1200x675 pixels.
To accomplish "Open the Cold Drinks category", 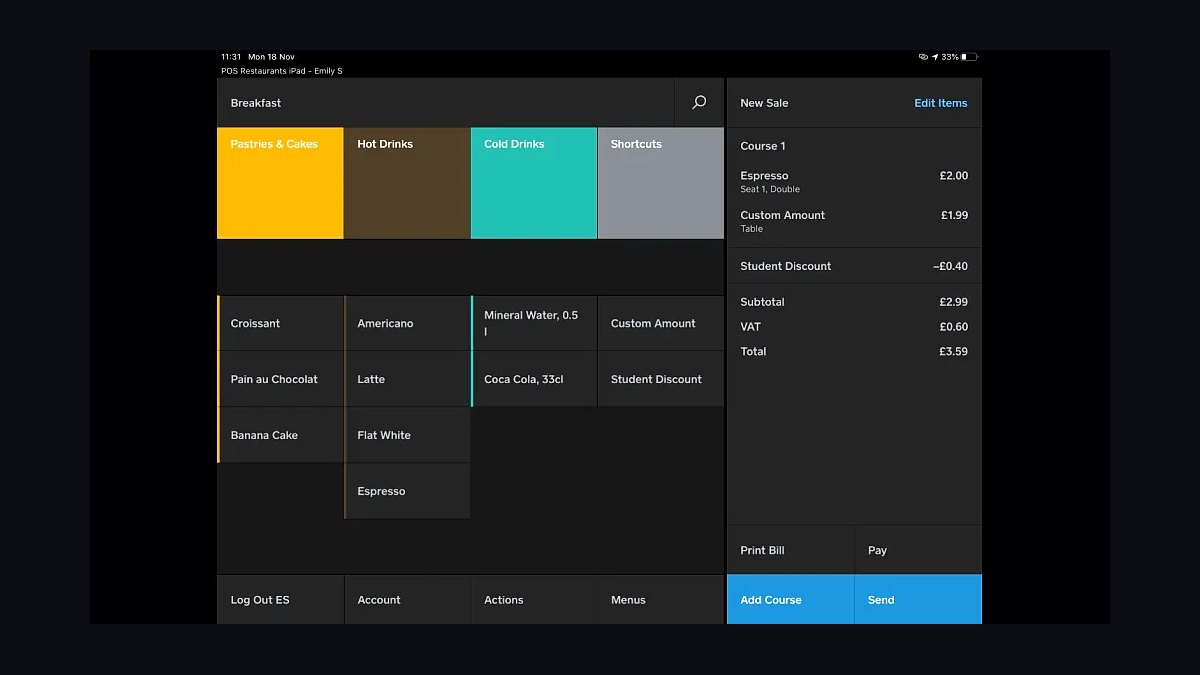I will click(534, 183).
